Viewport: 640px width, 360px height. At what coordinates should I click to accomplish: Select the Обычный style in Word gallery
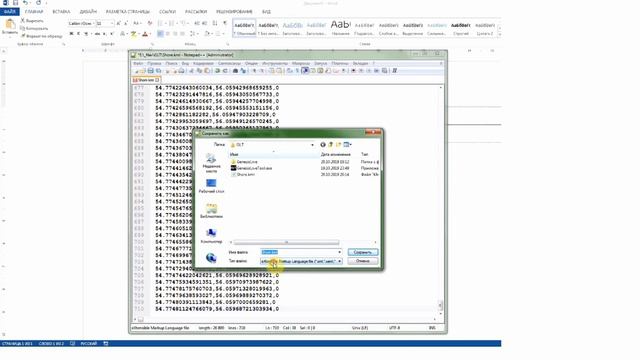(x=244, y=28)
